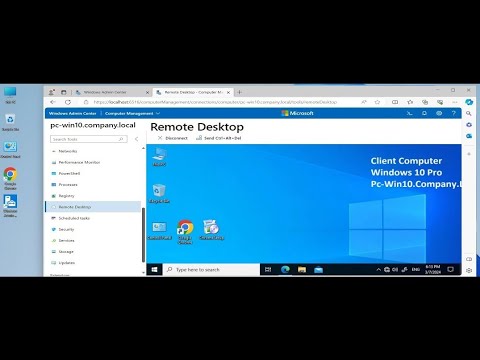Open help question mark in header
This screenshot has width=480, height=360.
click(454, 113)
